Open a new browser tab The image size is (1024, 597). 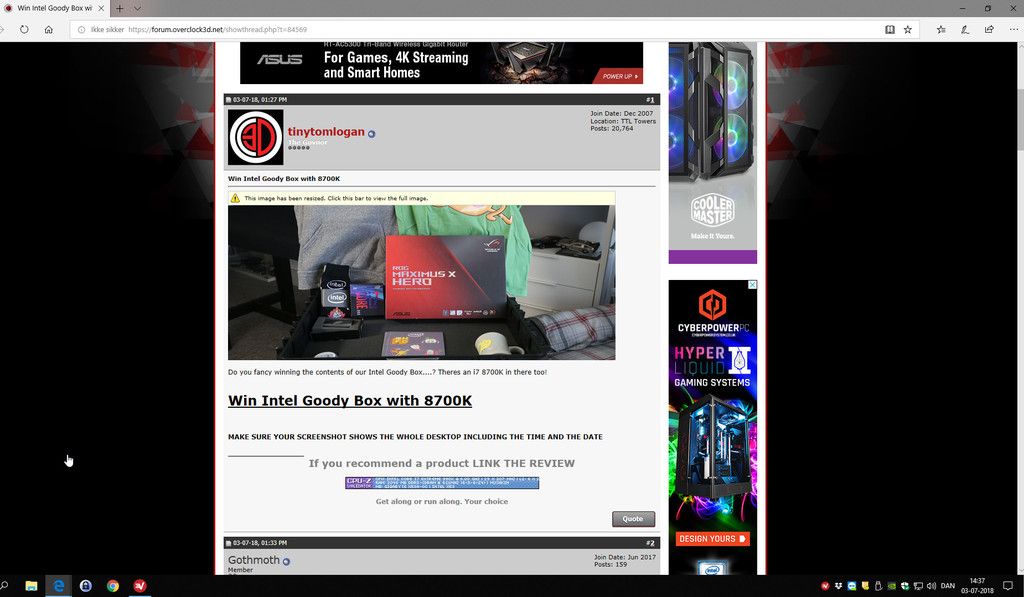point(120,8)
